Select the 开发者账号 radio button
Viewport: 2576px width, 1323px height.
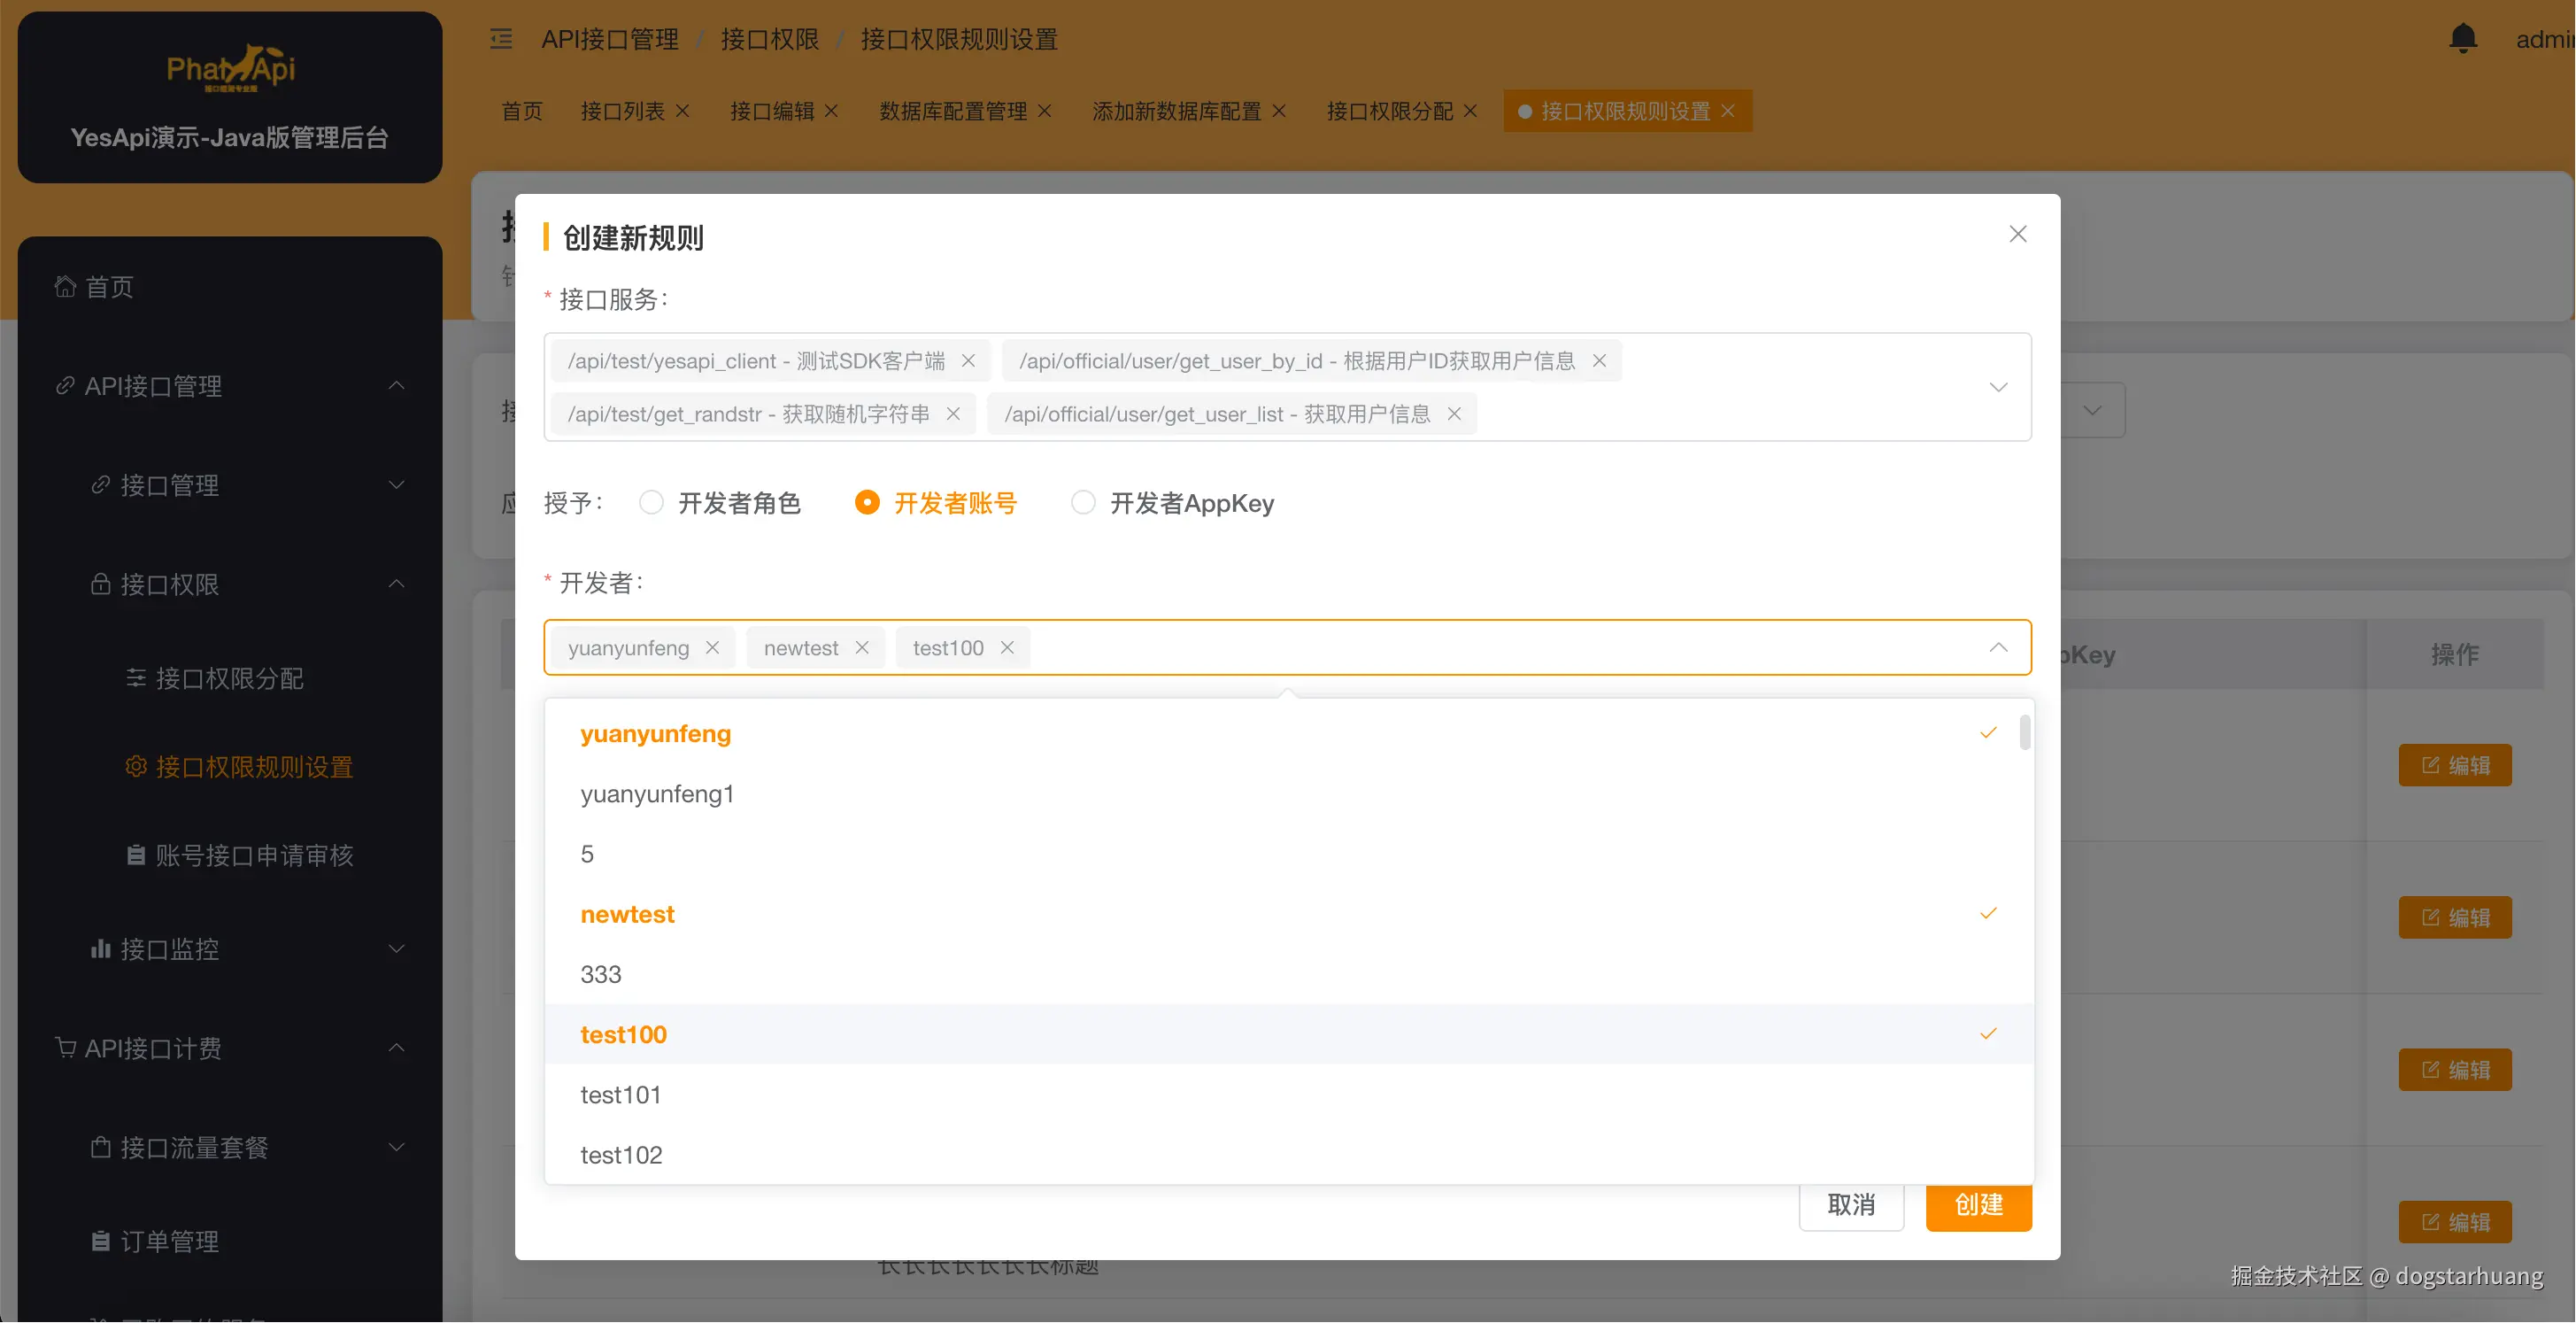point(867,503)
